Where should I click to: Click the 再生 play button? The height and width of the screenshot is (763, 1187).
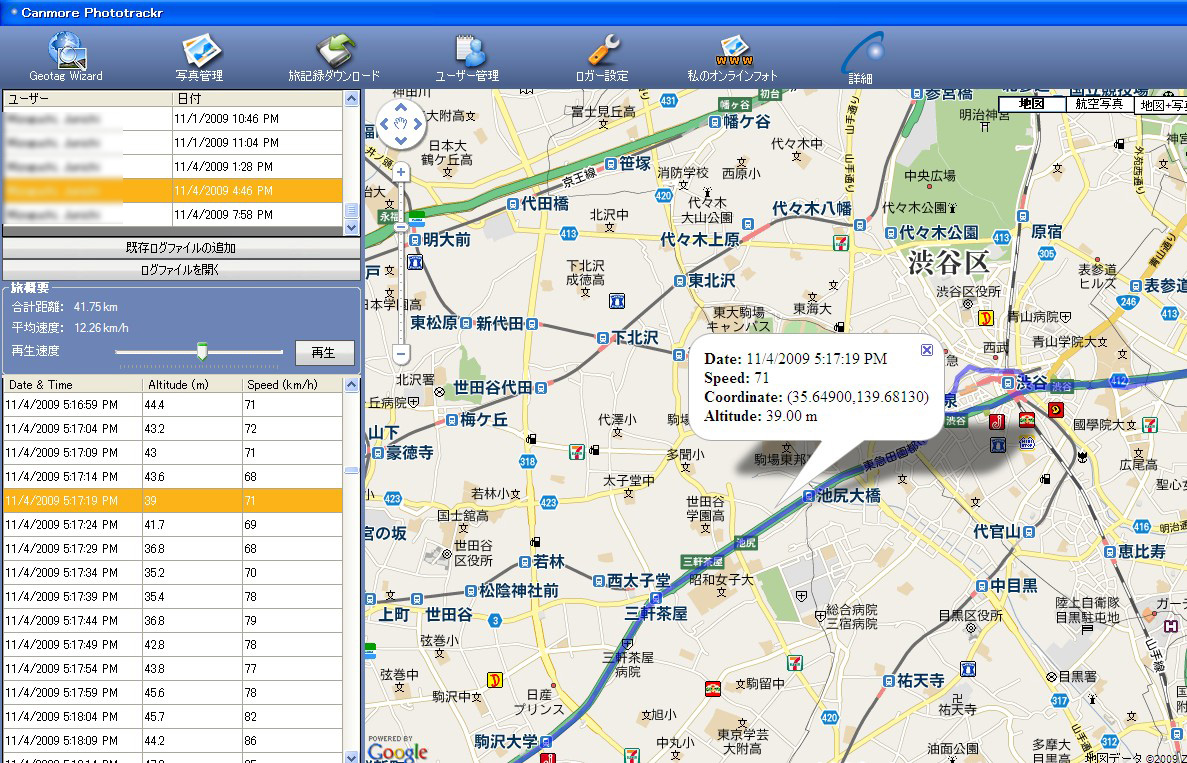(x=324, y=352)
